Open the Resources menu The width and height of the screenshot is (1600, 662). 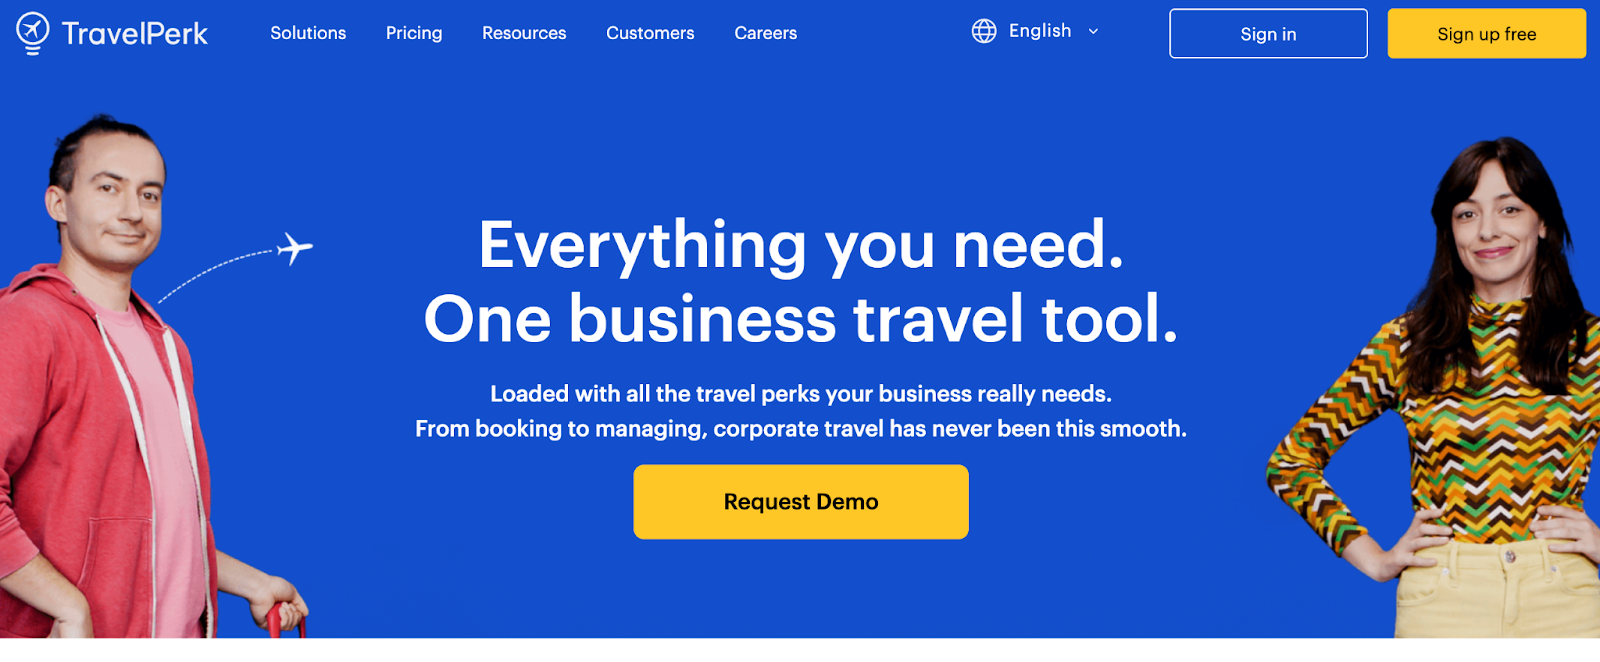coord(524,33)
